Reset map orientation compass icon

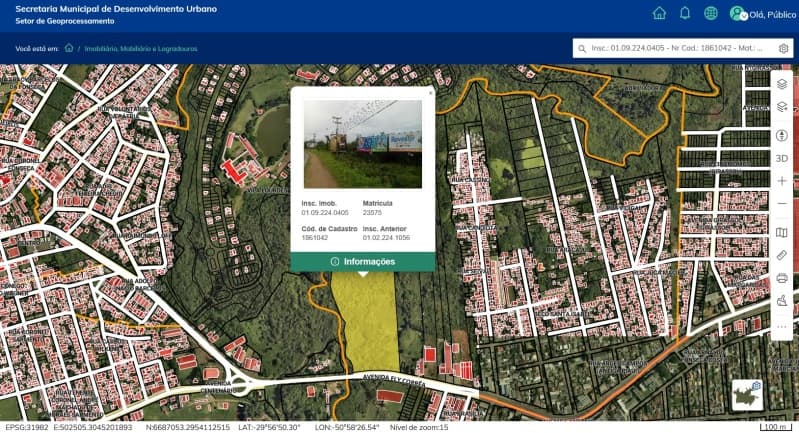pos(782,136)
